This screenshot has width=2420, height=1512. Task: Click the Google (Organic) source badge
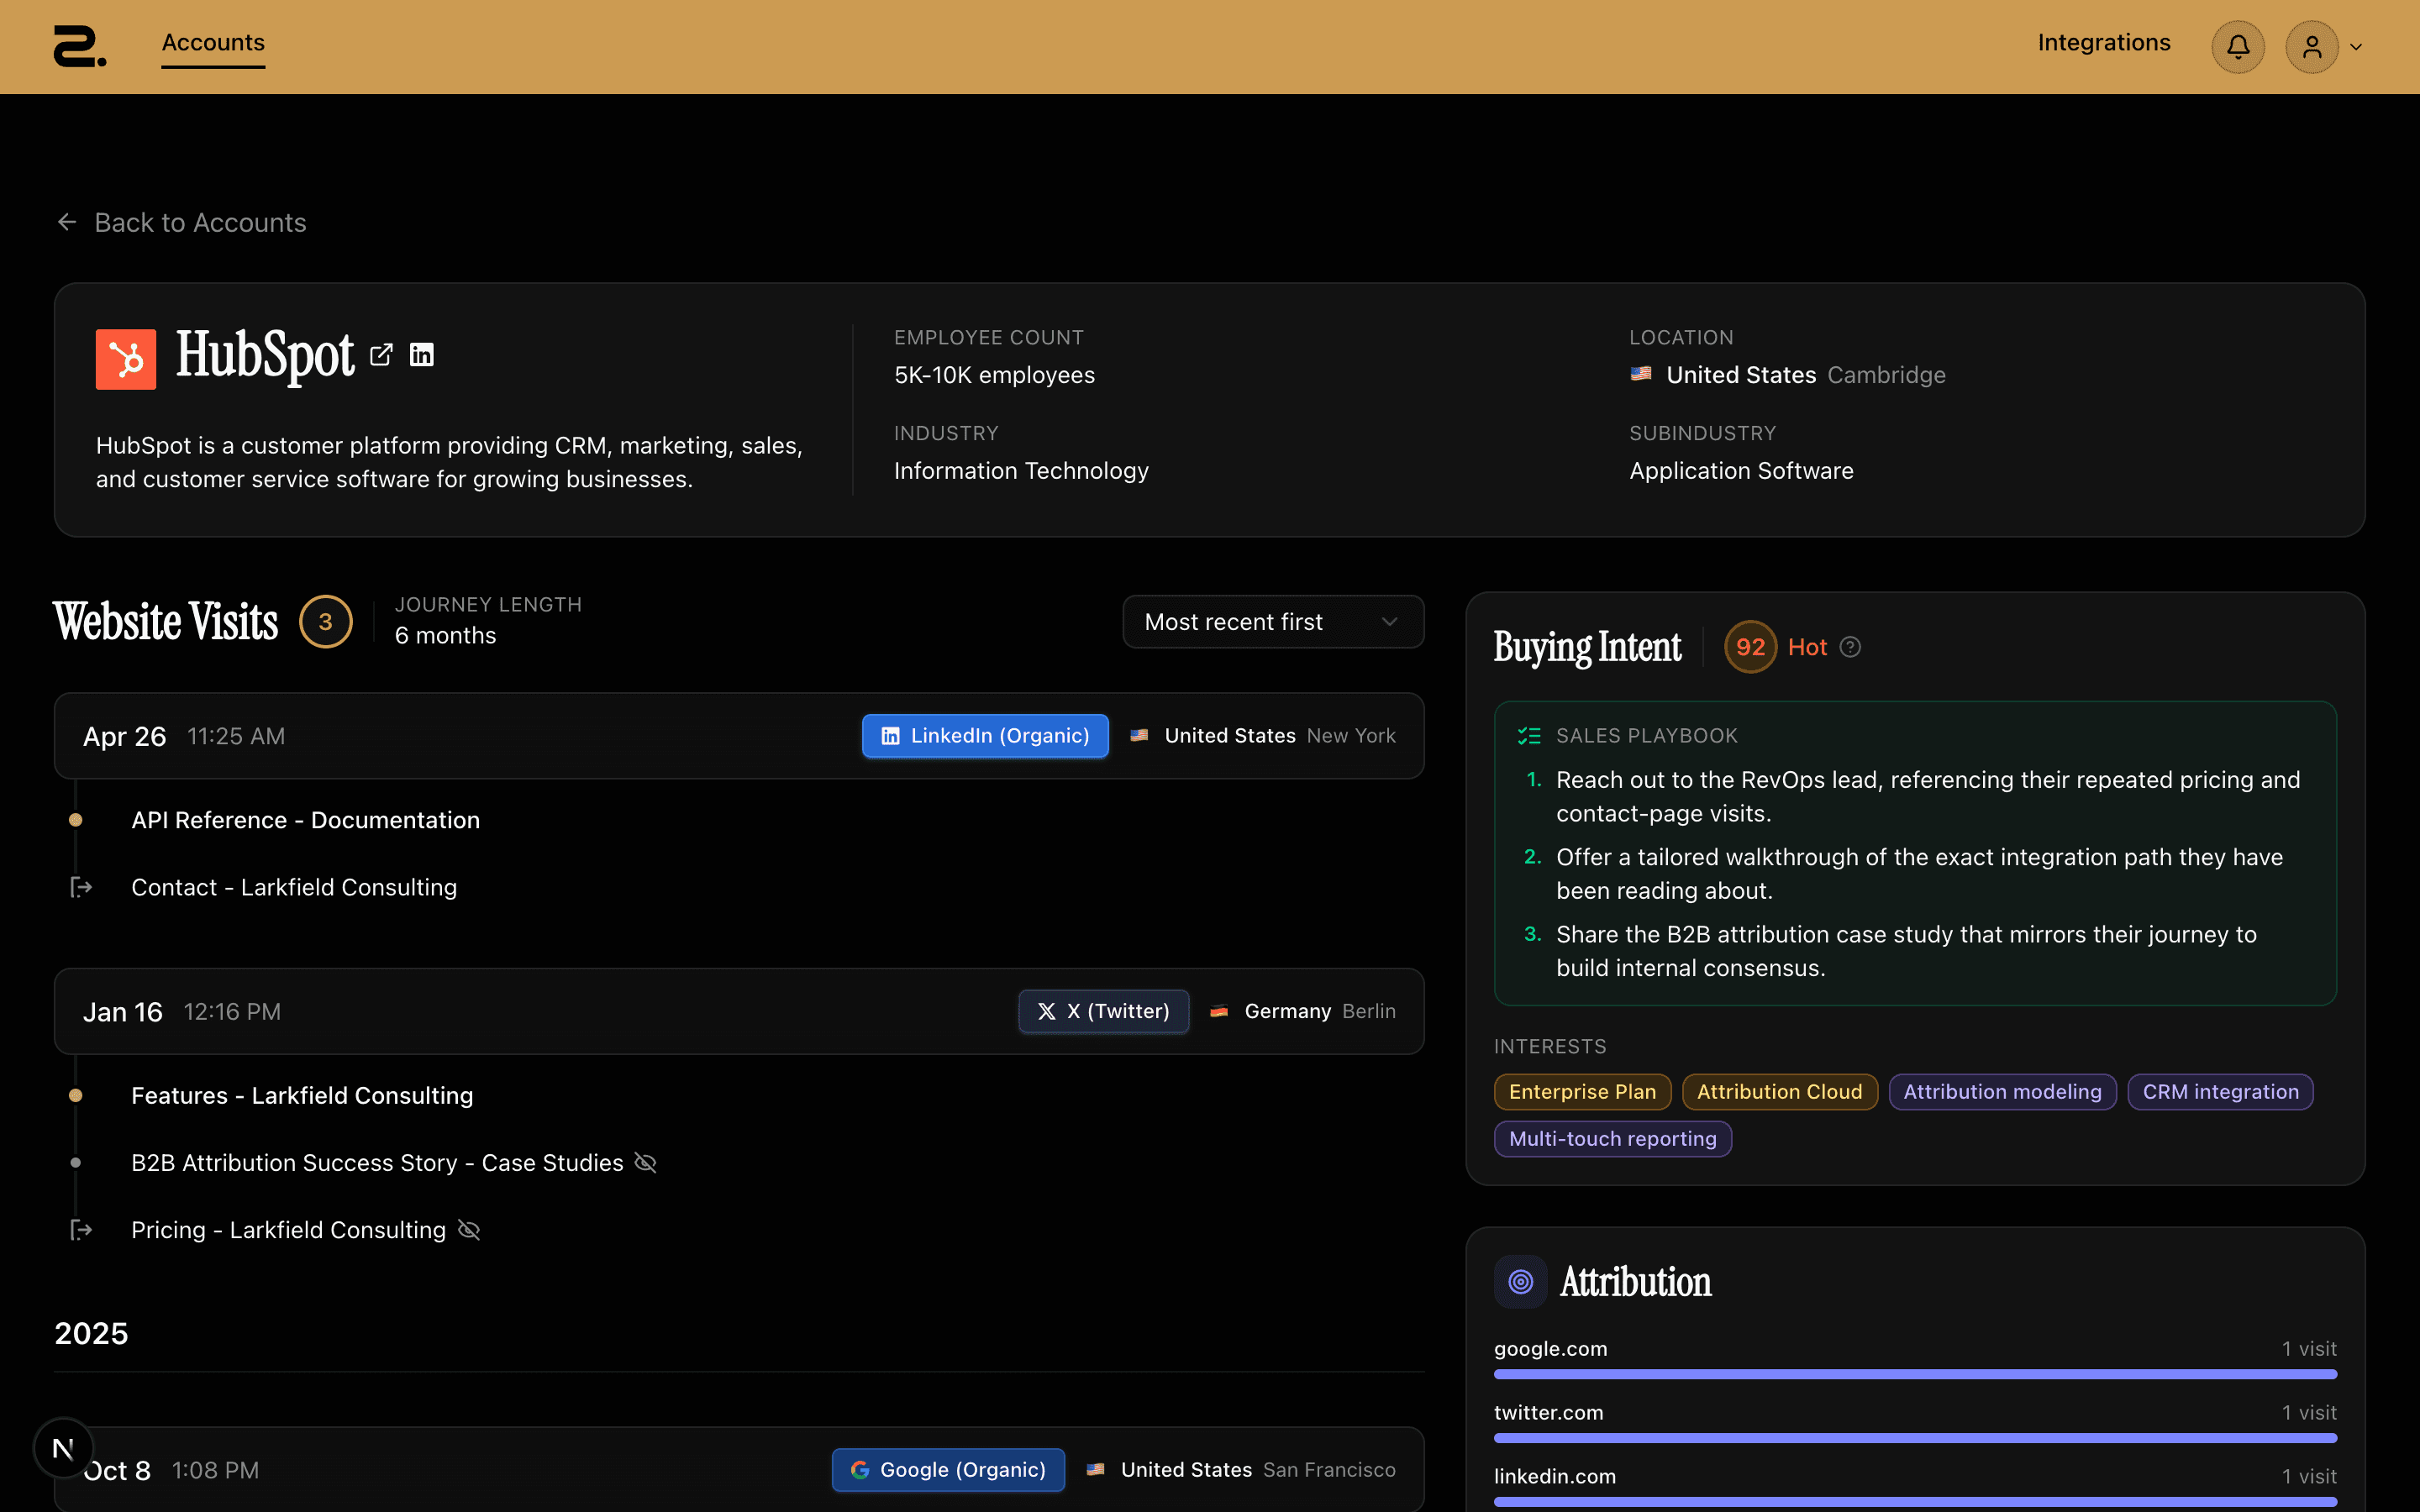[x=948, y=1470]
